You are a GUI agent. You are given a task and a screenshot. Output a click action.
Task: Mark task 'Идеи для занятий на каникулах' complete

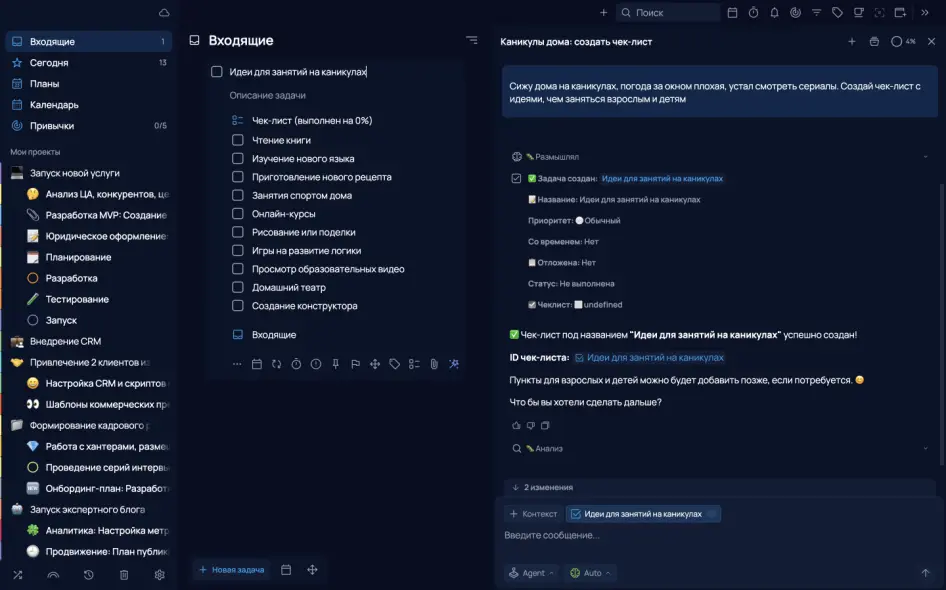tap(217, 72)
